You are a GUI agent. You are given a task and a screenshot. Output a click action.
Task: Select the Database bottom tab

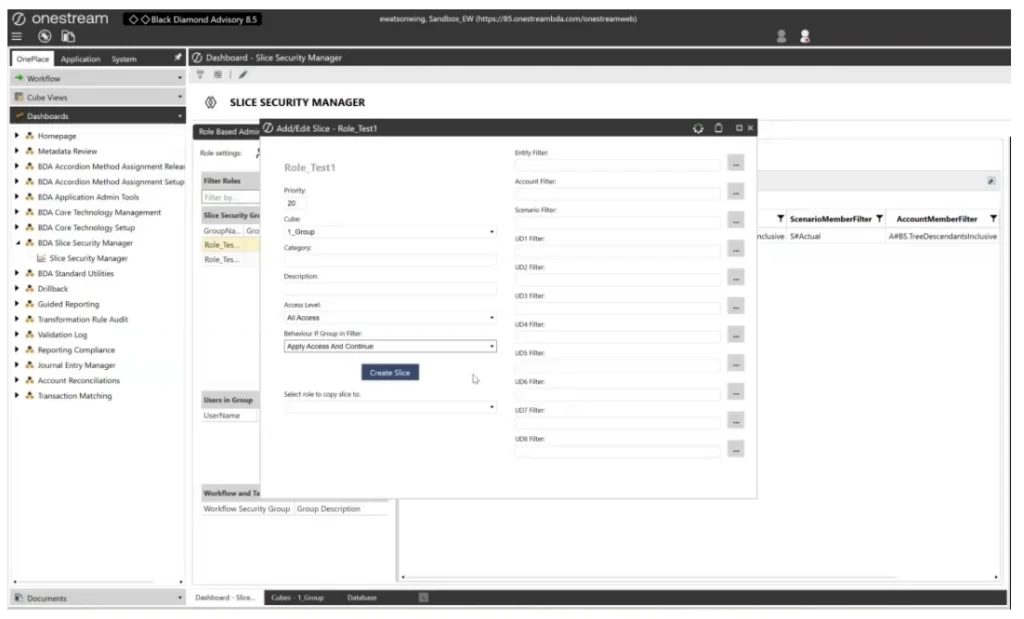coord(362,597)
